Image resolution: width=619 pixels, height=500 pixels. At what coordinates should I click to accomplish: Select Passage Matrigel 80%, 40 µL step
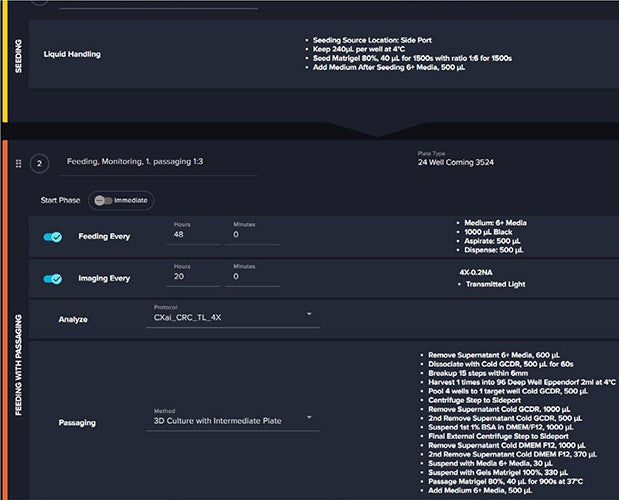(x=505, y=482)
